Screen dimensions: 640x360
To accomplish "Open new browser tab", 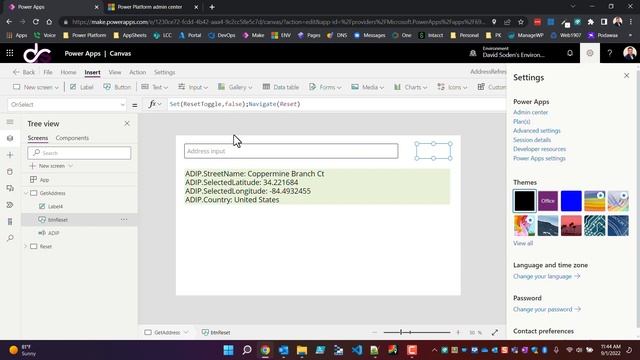I will pos(212,7).
